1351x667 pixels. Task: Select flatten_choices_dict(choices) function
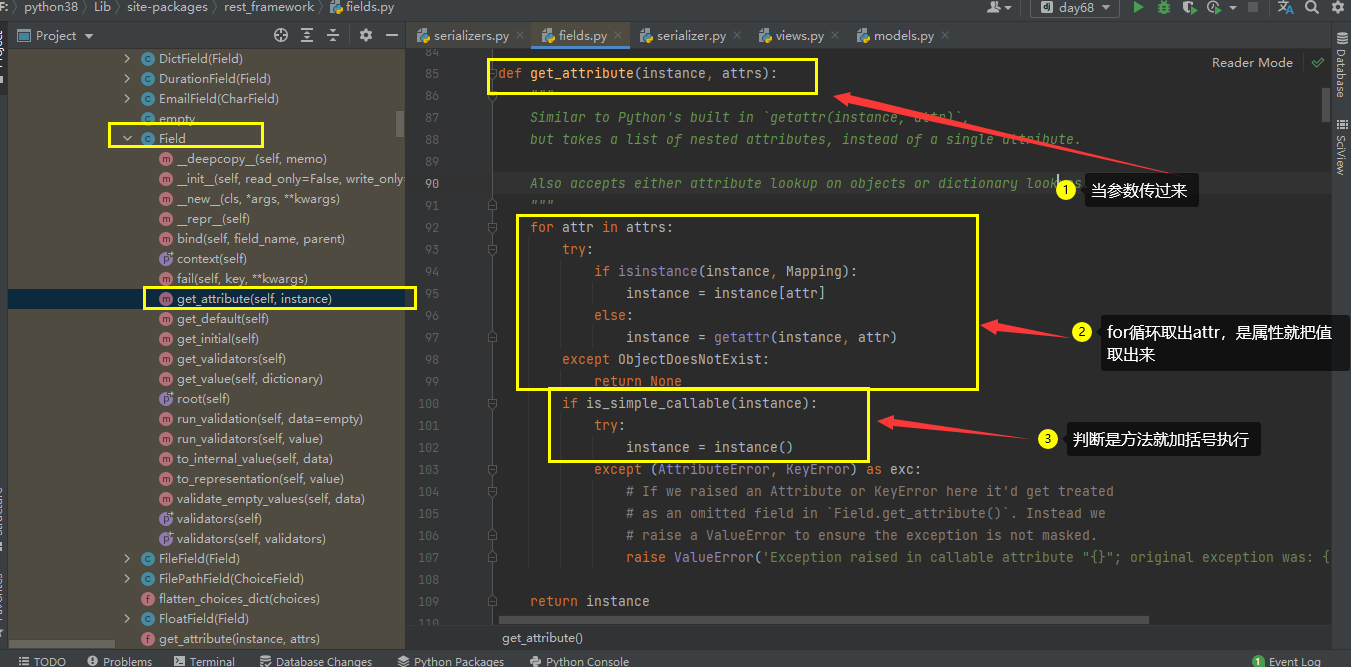tap(239, 599)
